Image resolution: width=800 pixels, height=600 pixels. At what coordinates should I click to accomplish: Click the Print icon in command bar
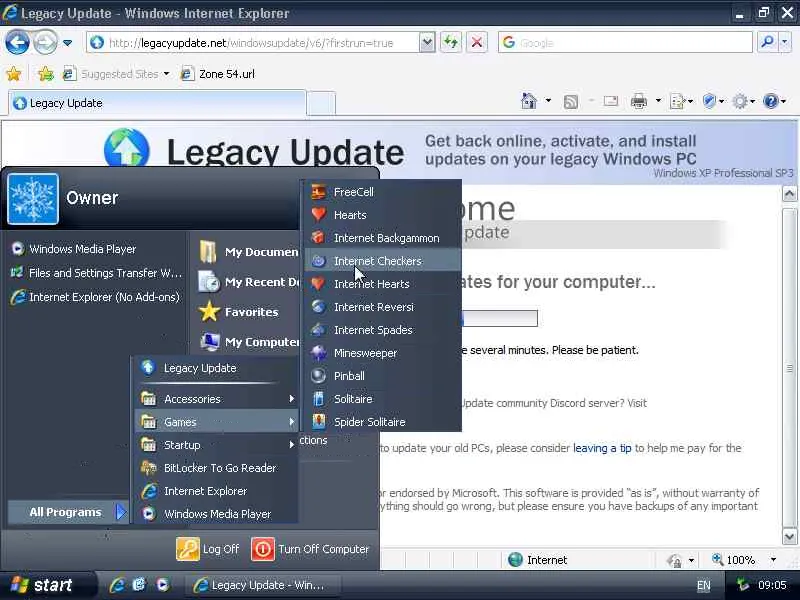coord(638,101)
